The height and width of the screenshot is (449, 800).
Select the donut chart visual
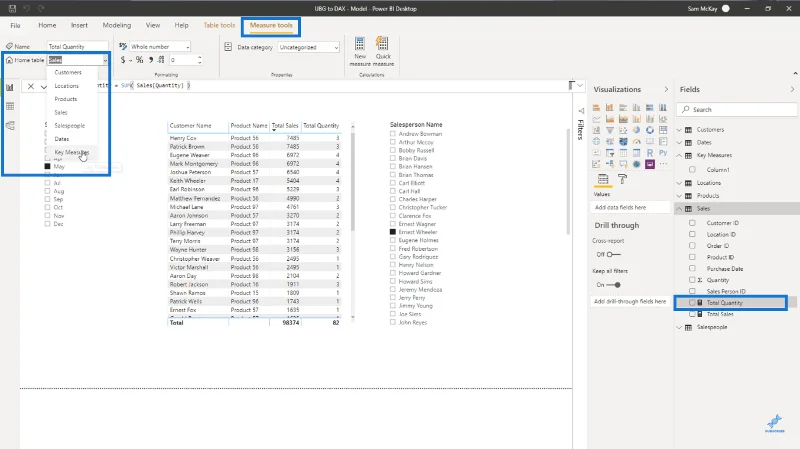(x=649, y=130)
